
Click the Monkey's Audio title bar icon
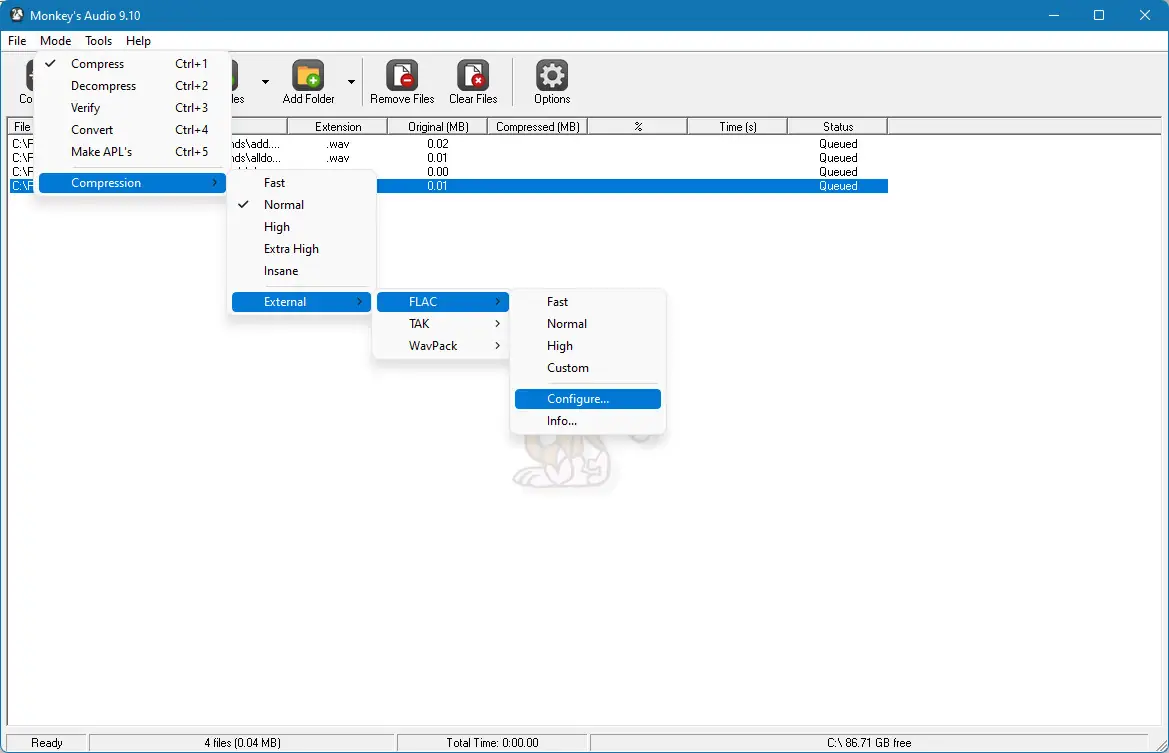[x=16, y=15]
